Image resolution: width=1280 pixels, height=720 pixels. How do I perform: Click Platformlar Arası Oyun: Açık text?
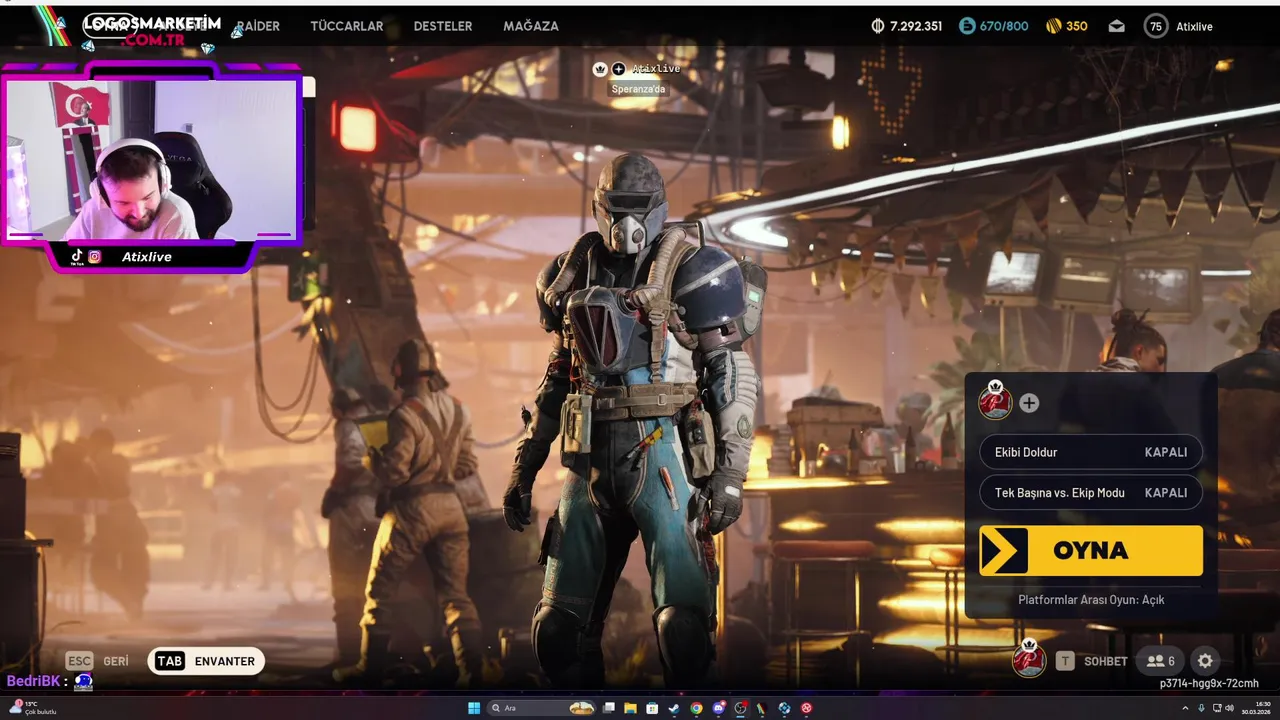[1091, 600]
